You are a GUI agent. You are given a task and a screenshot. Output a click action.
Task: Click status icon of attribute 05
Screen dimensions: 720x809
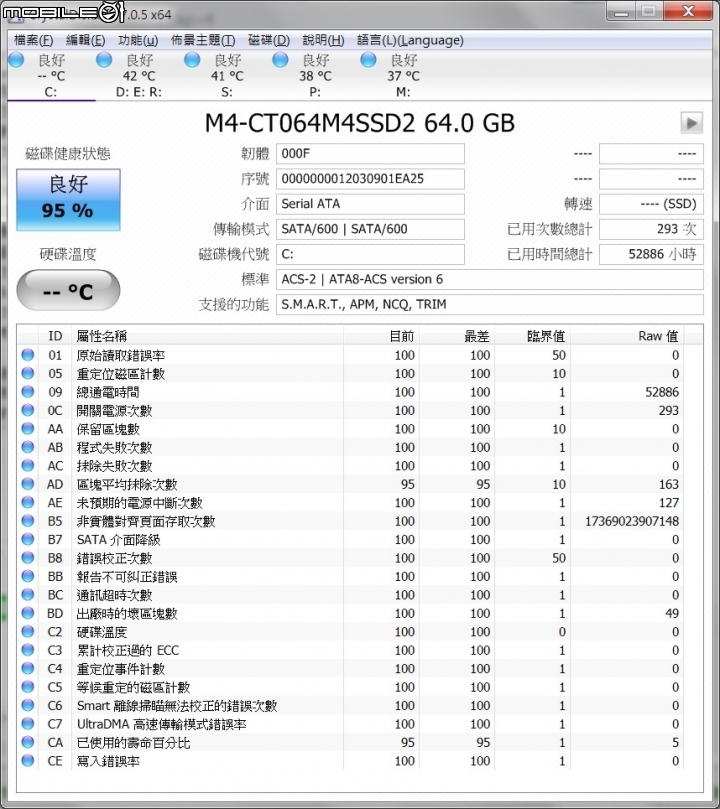28,374
